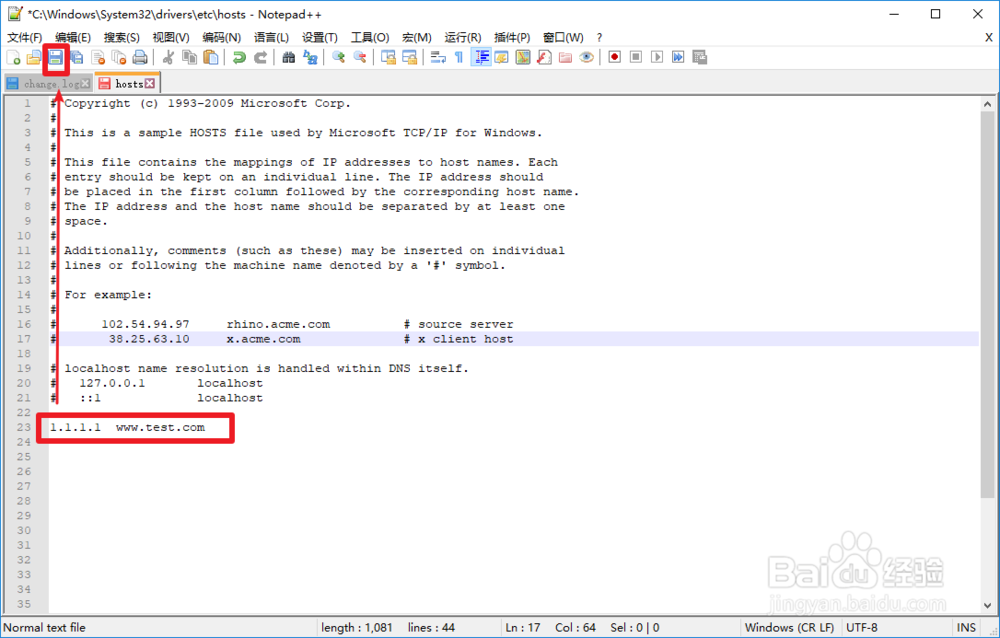Switch to the change.log tab
The image size is (1000, 638).
tap(48, 84)
